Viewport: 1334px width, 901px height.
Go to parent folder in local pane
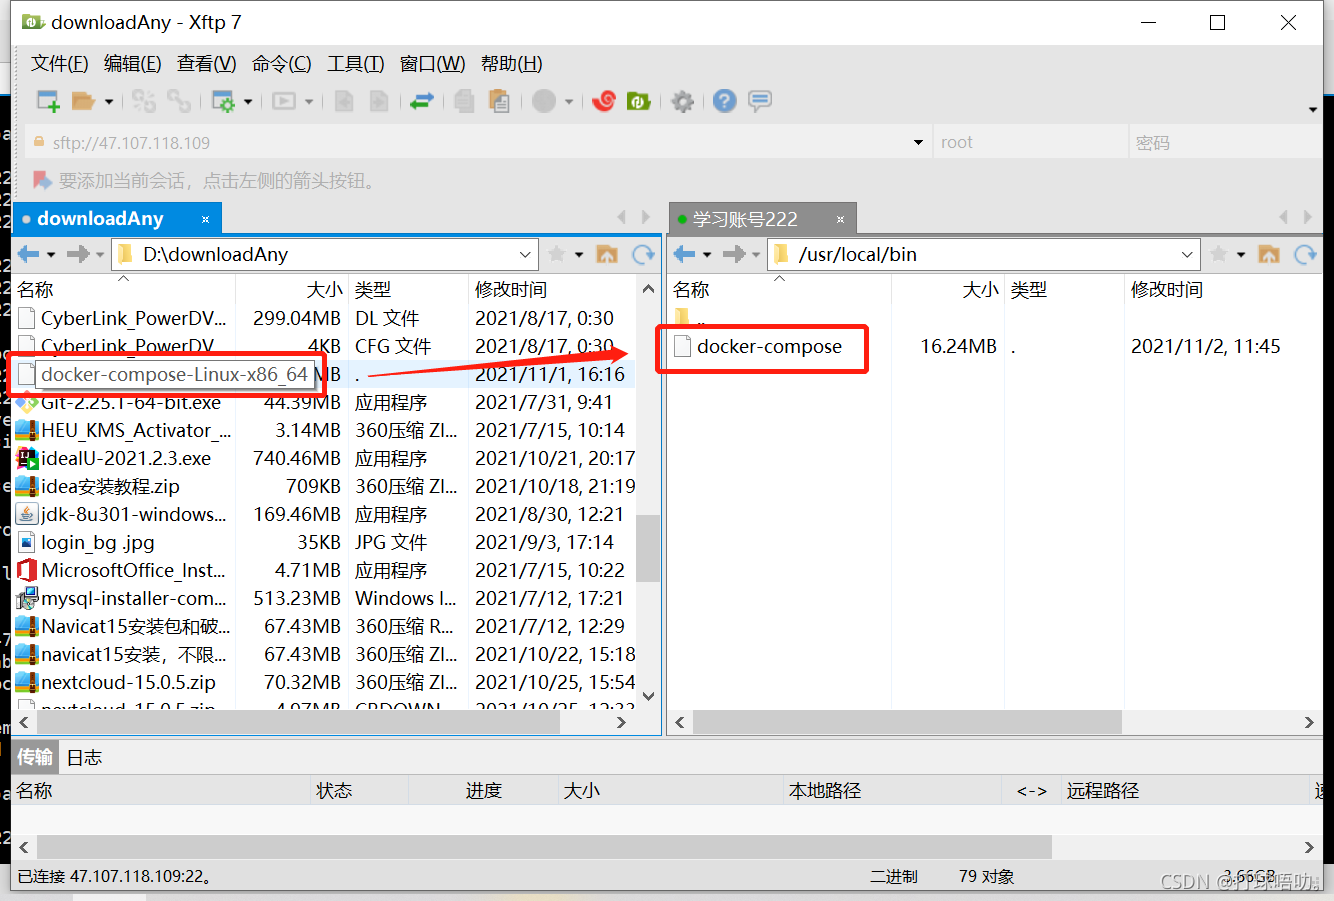(x=607, y=254)
